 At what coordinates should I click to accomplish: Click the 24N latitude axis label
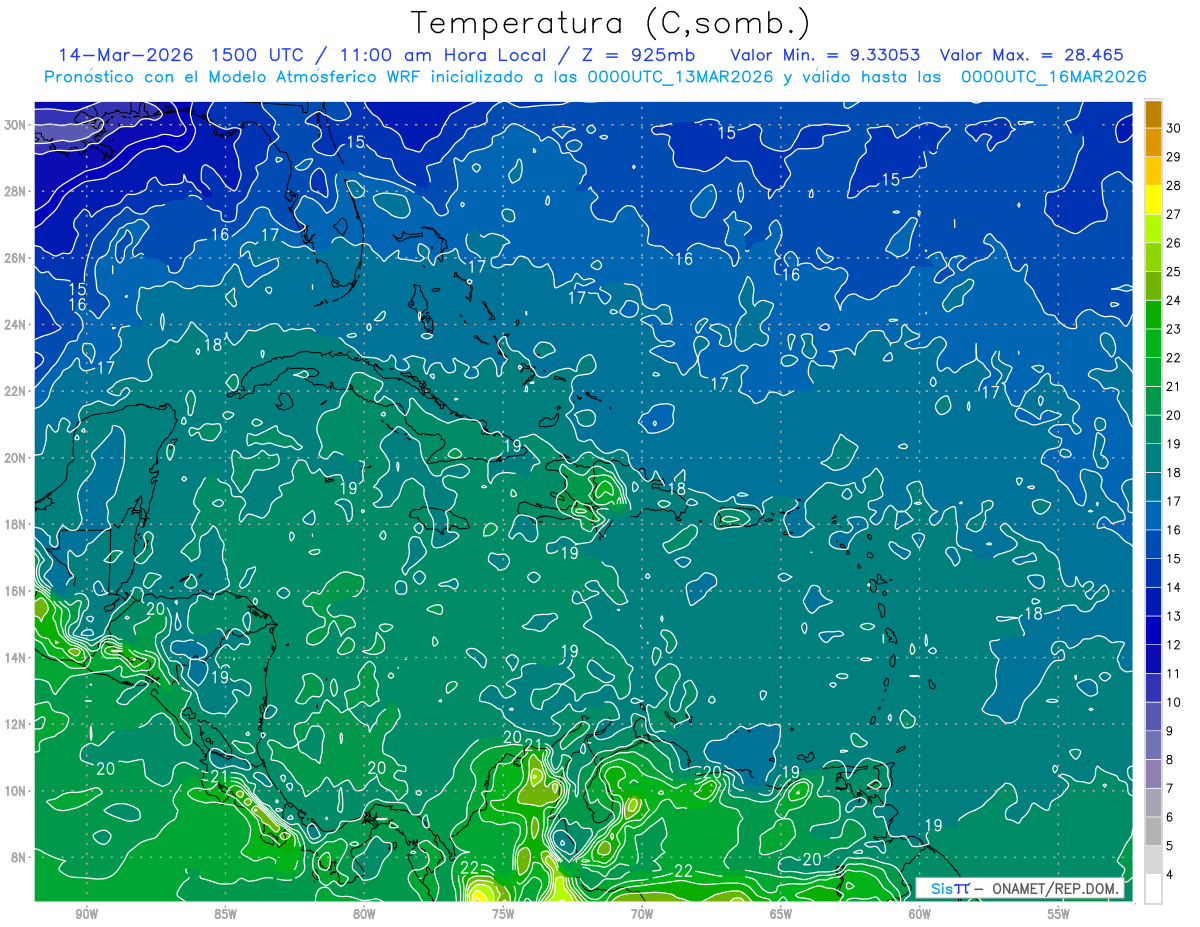[16, 325]
